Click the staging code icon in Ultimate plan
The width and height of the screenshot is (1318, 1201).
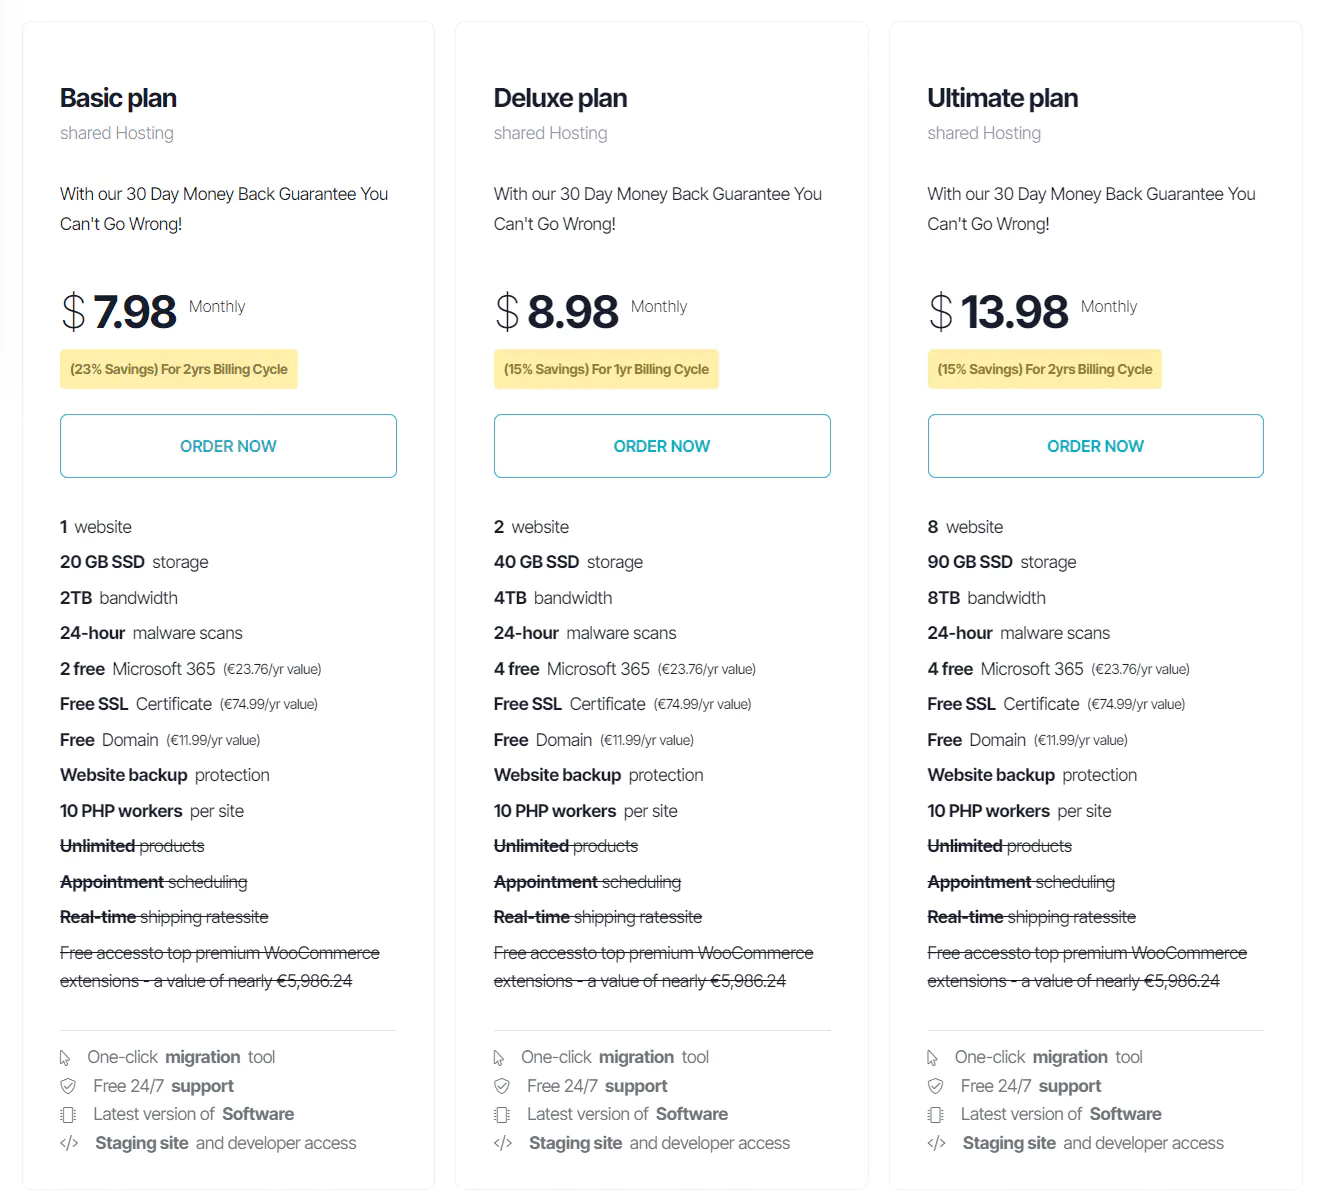click(x=937, y=1143)
